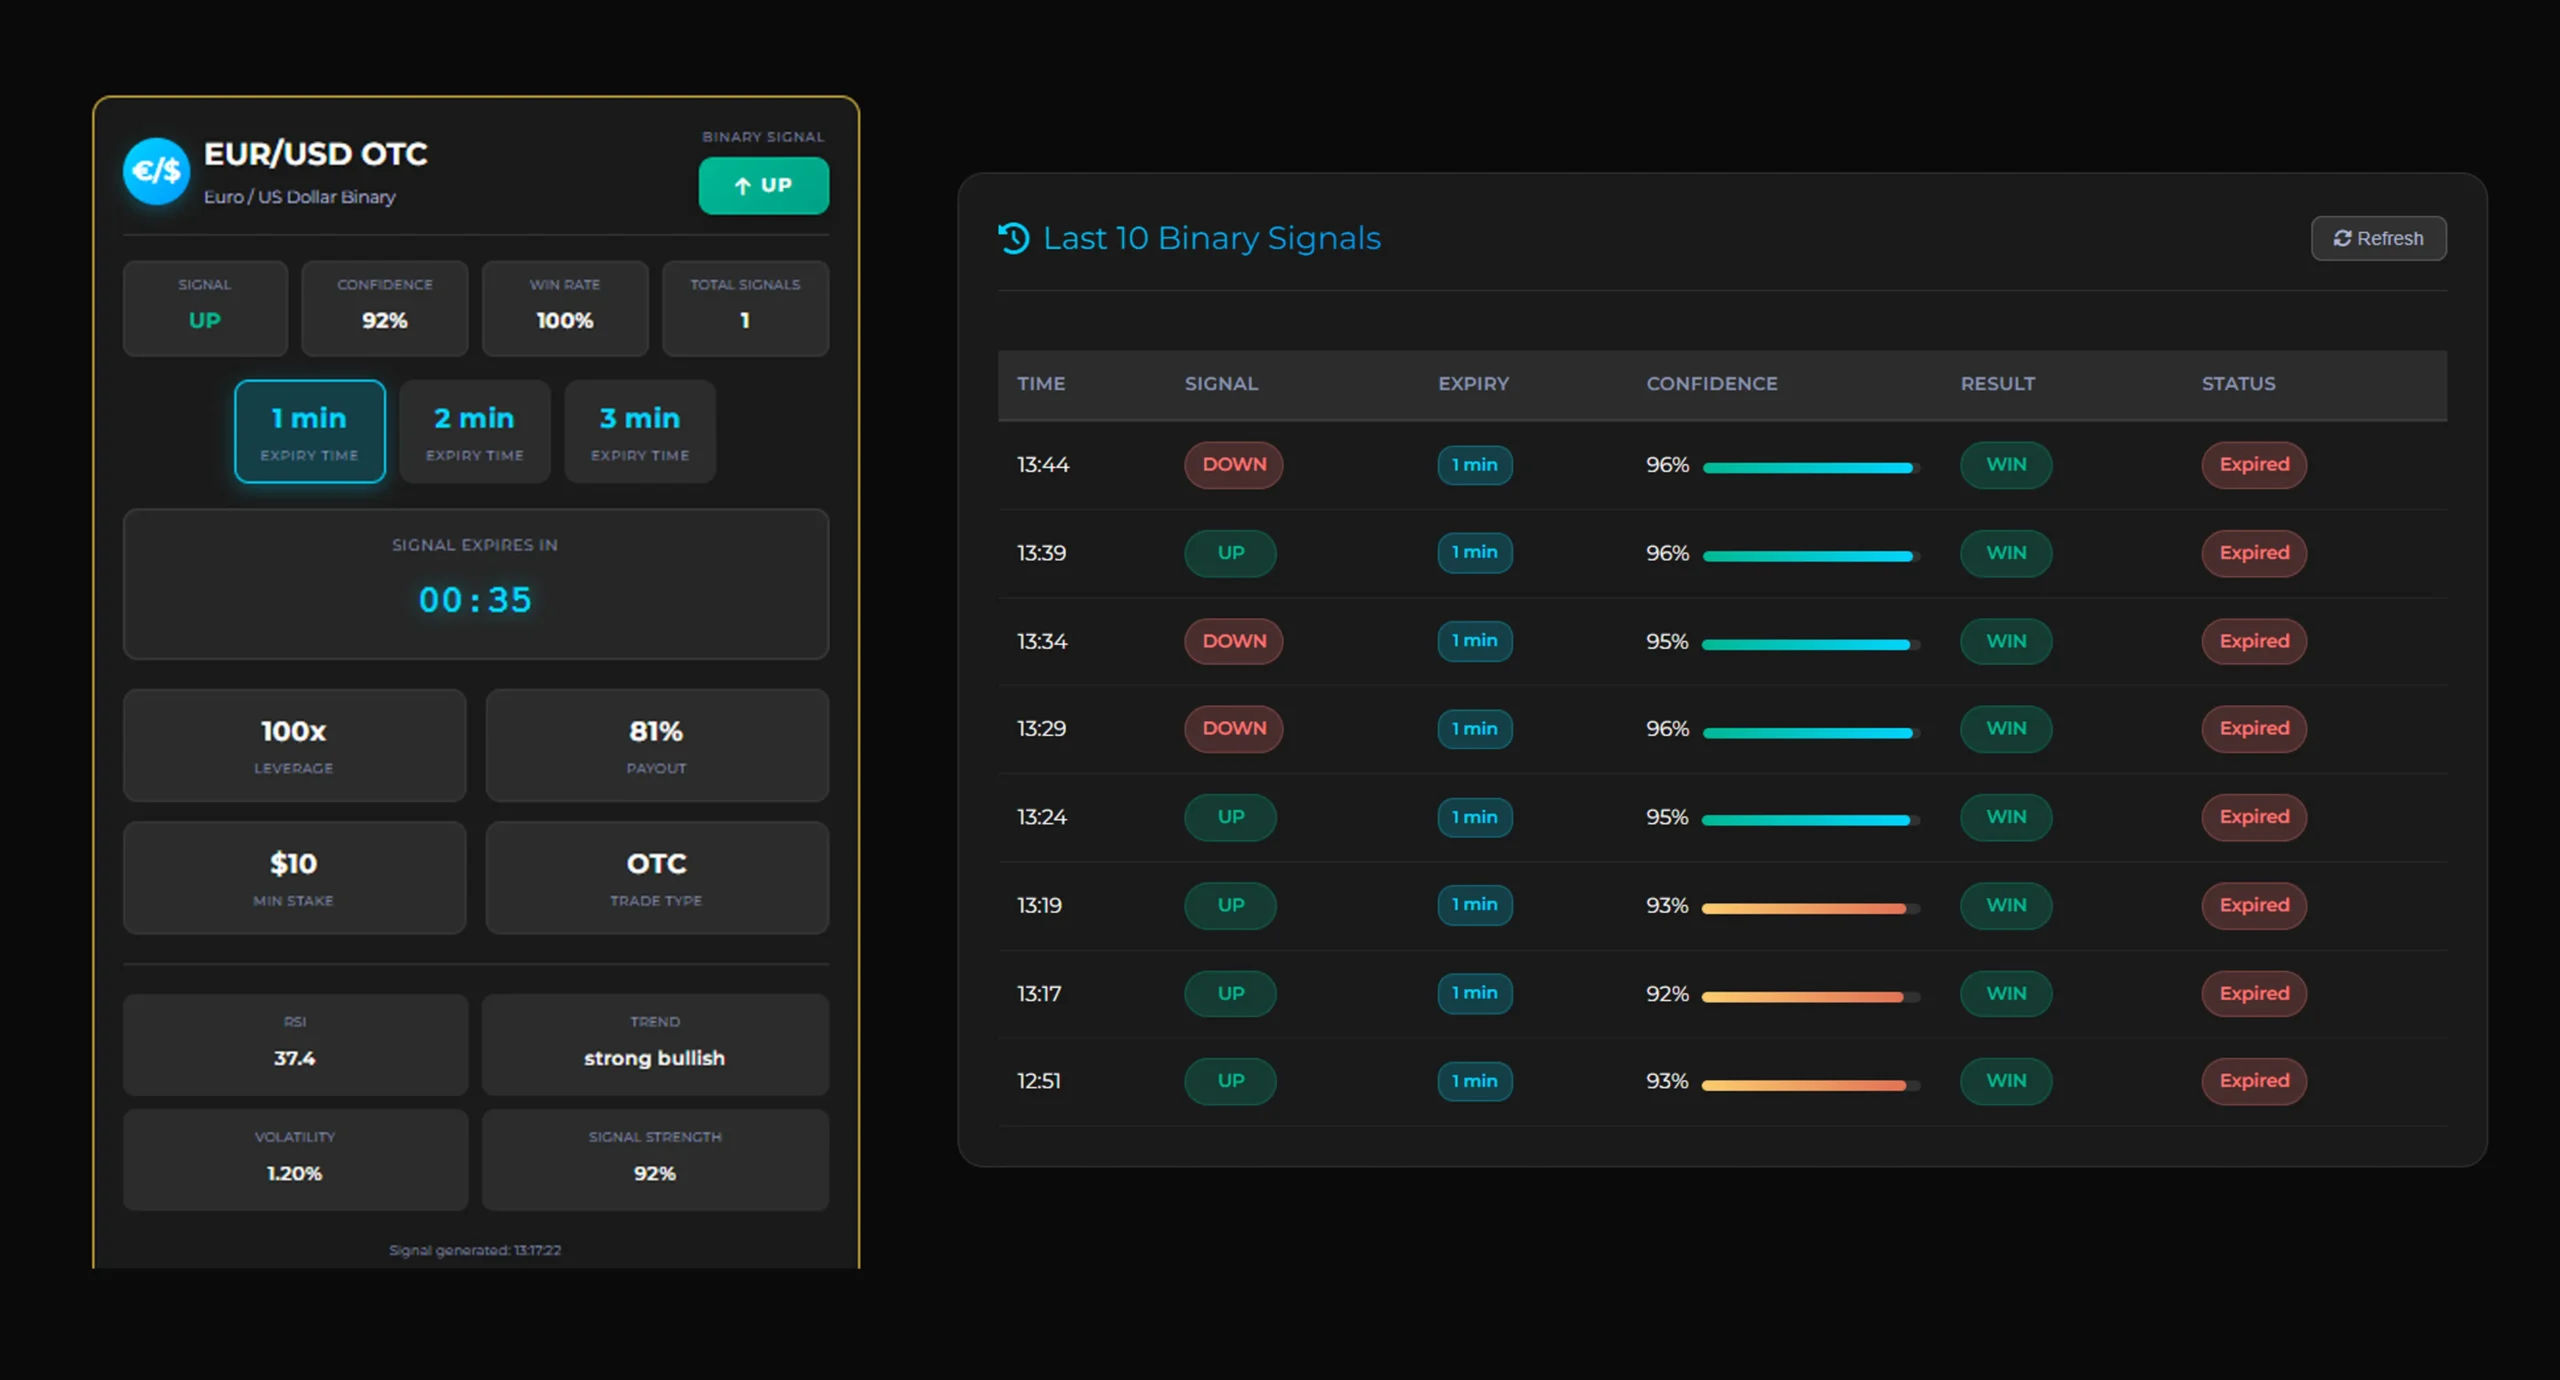Click the 100x Leverage card
This screenshot has width=2560, height=1380.
click(x=294, y=745)
